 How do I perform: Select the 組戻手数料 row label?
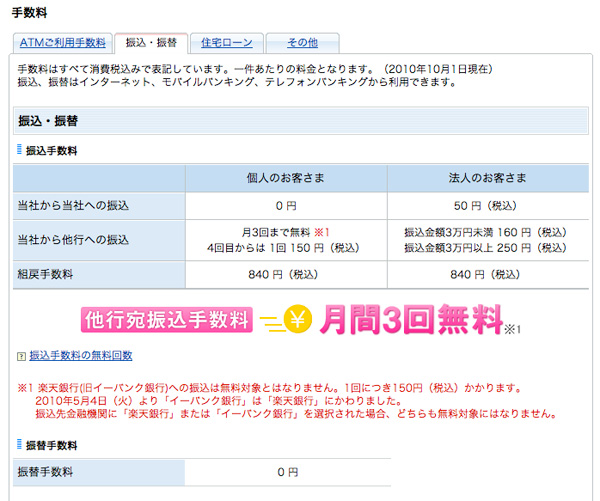tap(47, 274)
